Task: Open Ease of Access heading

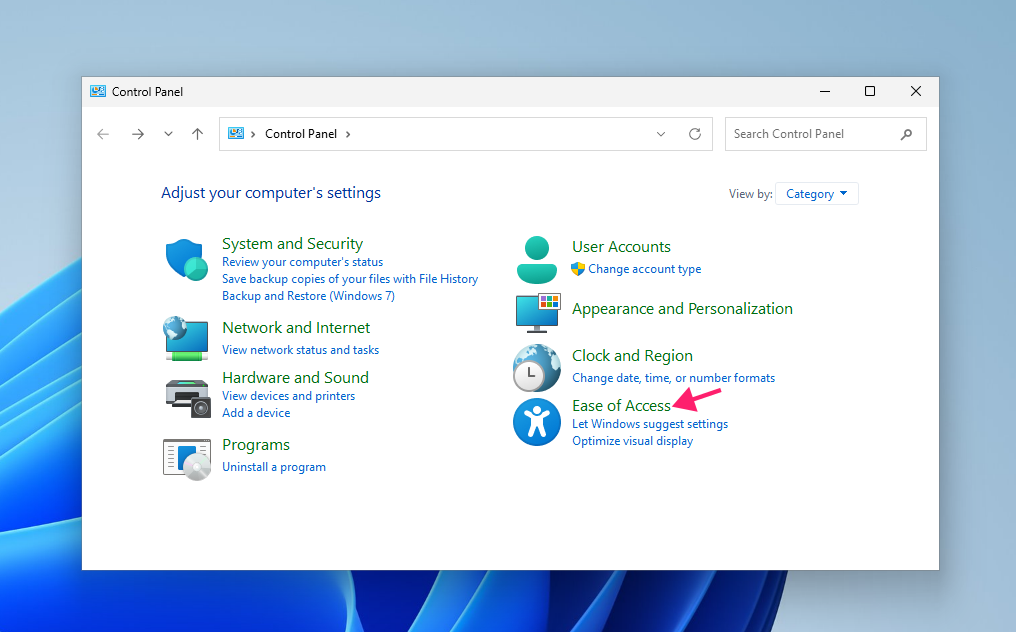Action: point(621,406)
